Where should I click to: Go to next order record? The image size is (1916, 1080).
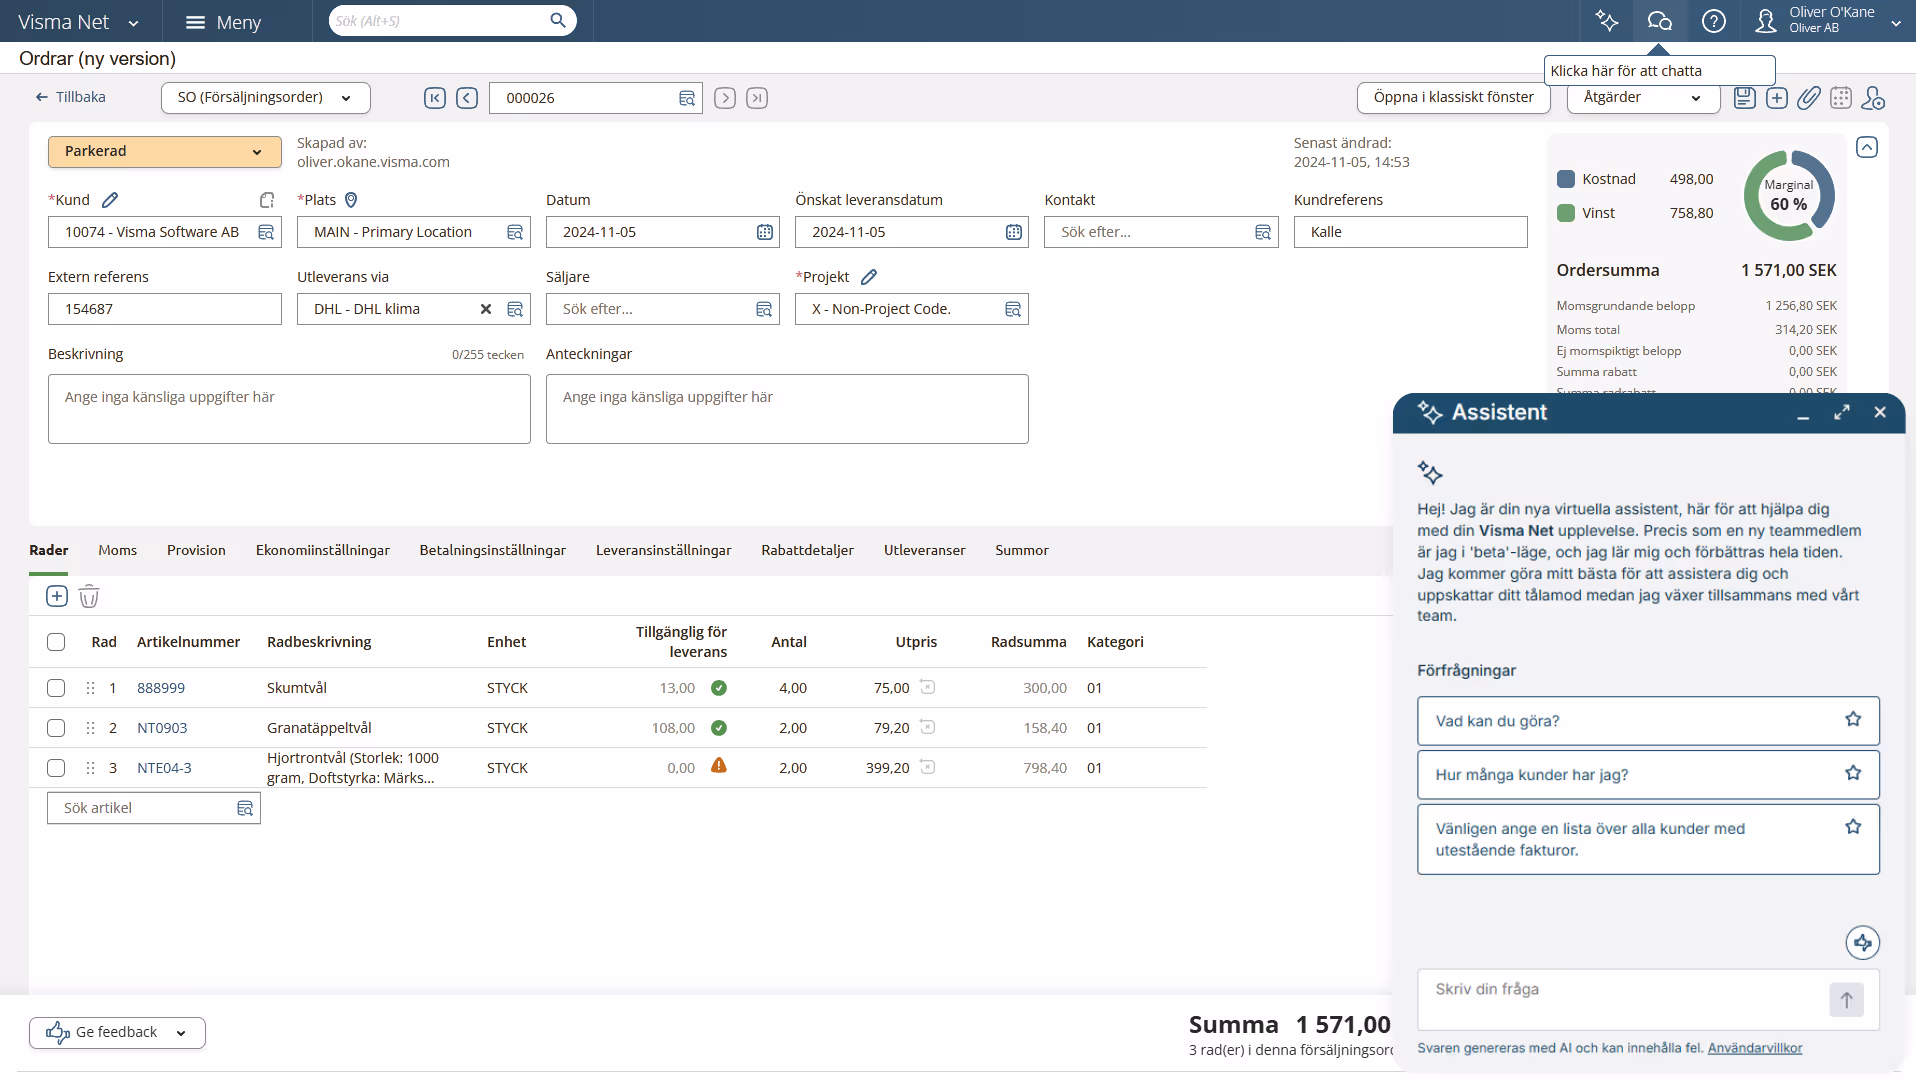tap(726, 98)
